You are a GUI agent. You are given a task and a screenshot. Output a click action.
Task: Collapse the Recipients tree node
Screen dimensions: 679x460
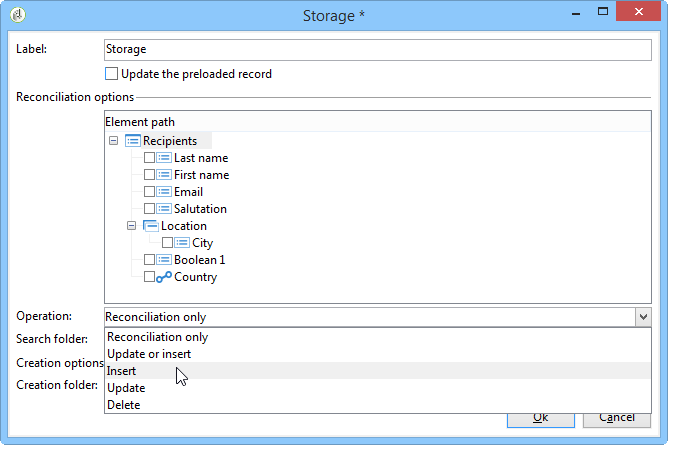(x=113, y=141)
